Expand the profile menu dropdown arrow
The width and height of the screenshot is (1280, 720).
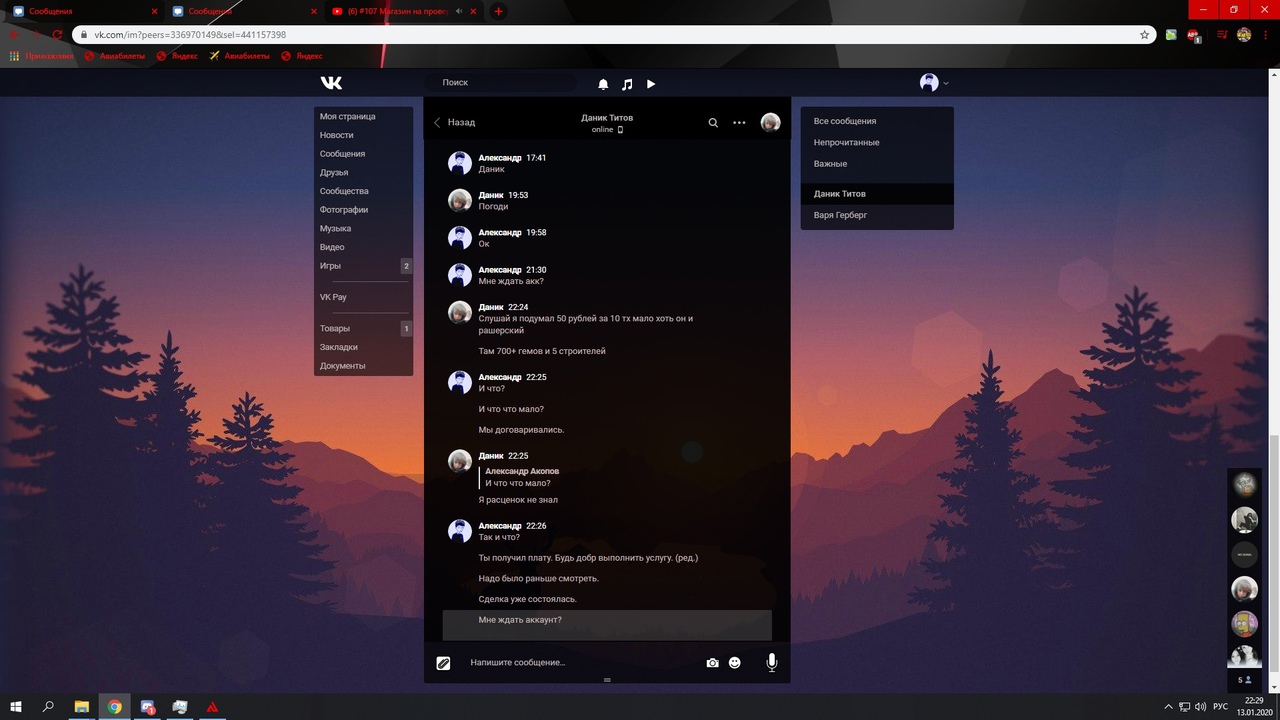tap(946, 84)
